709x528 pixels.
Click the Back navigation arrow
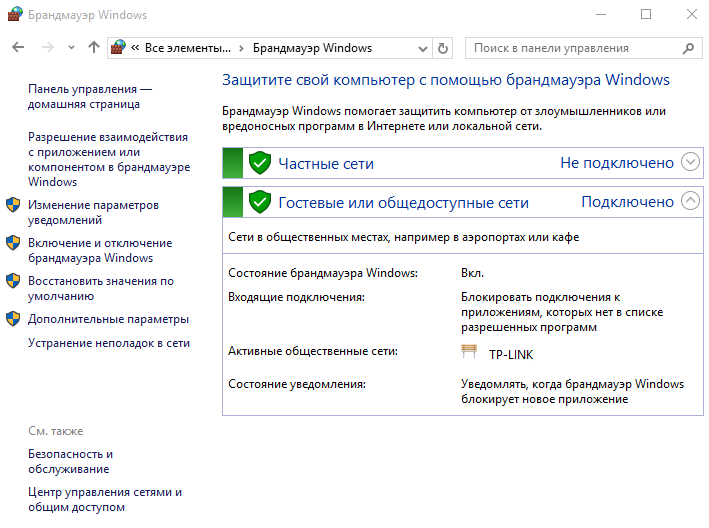pos(18,47)
